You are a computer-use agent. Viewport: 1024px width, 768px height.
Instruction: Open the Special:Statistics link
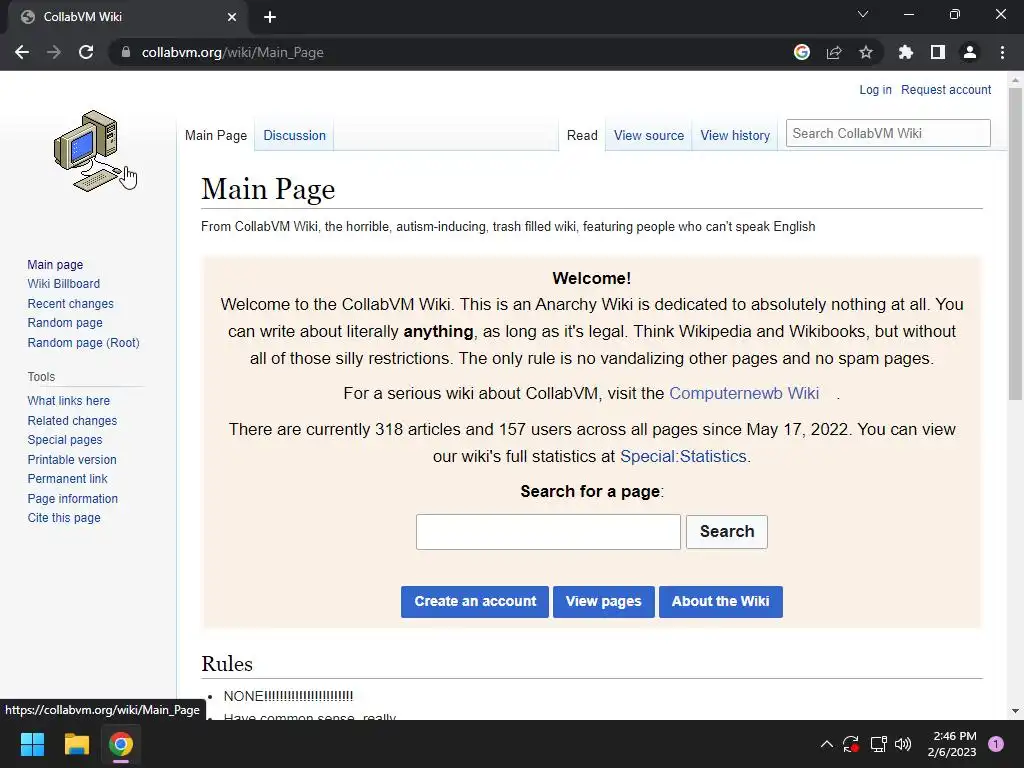tap(683, 456)
